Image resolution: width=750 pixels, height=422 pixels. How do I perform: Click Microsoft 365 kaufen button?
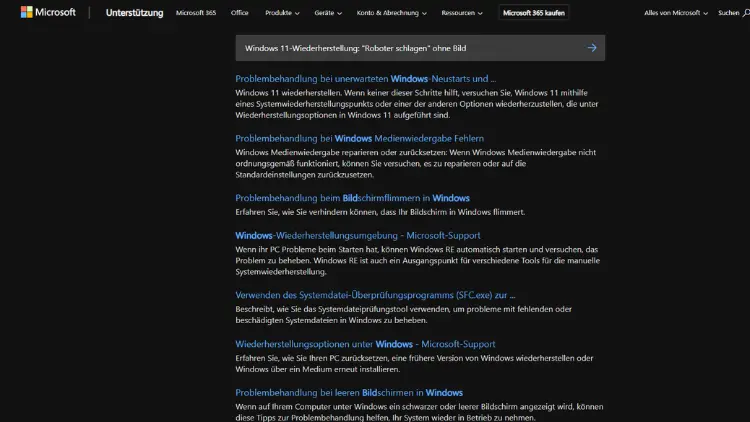point(534,13)
